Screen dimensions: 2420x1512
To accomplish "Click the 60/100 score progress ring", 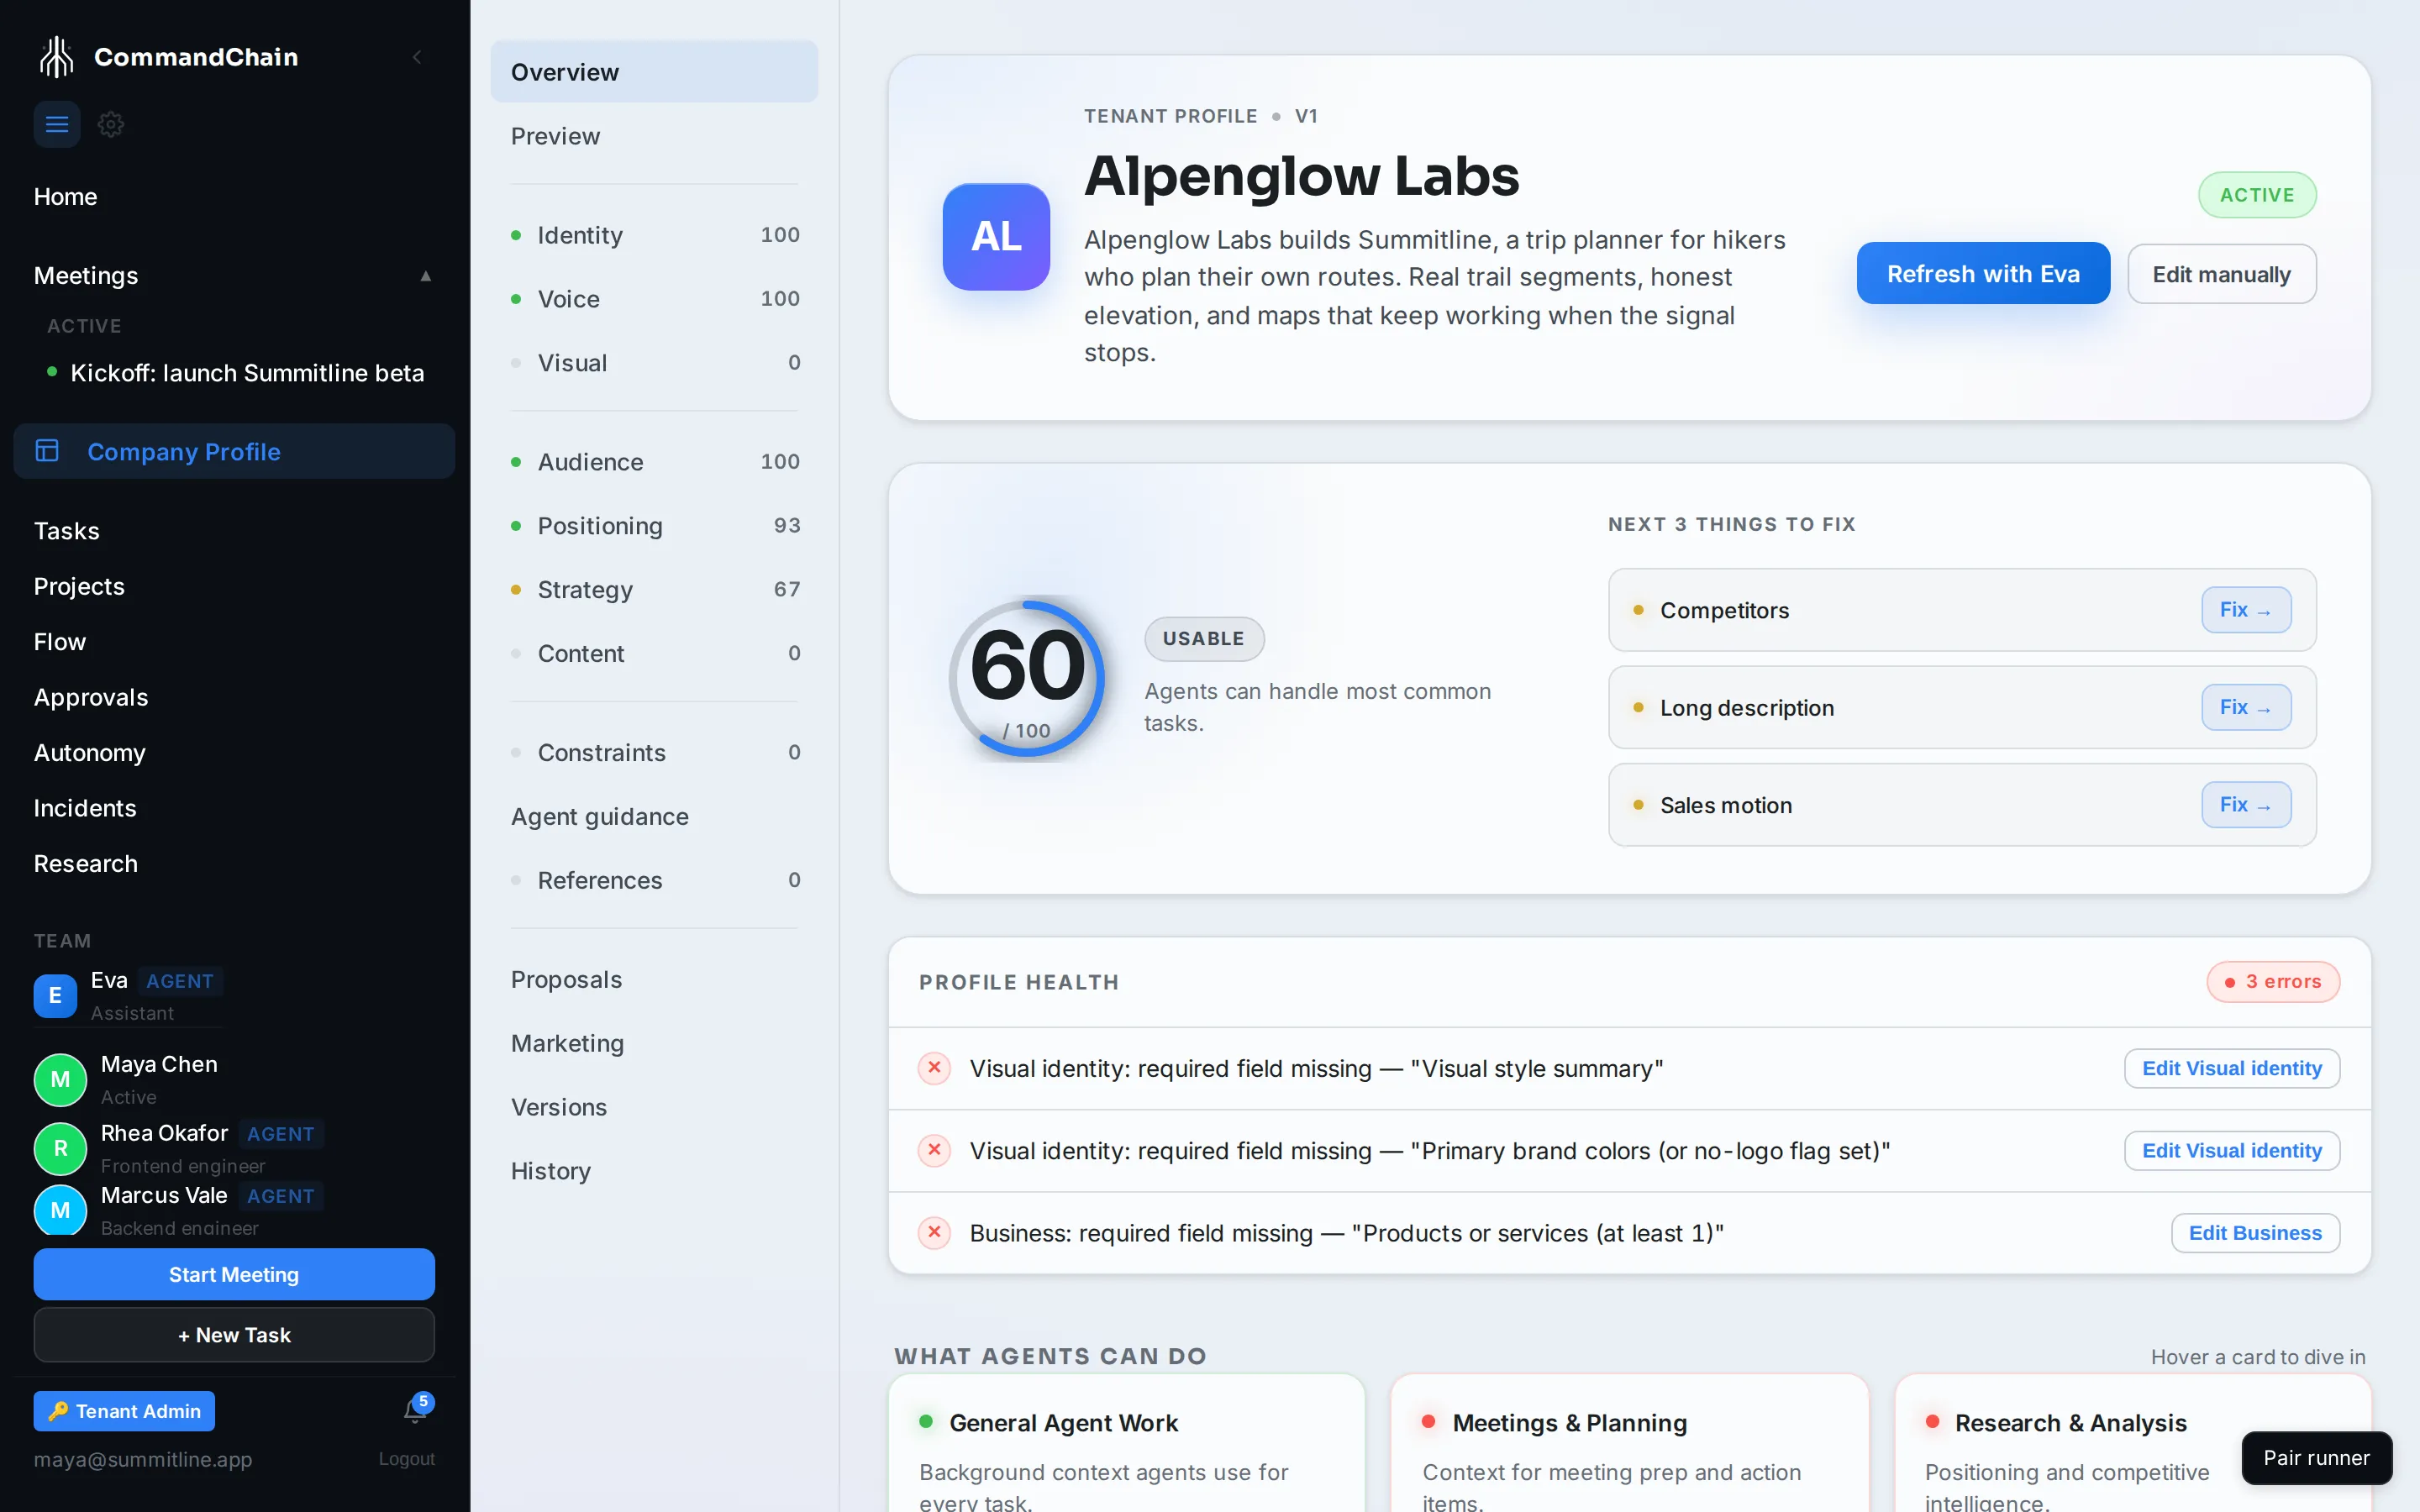I will pyautogui.click(x=1027, y=678).
